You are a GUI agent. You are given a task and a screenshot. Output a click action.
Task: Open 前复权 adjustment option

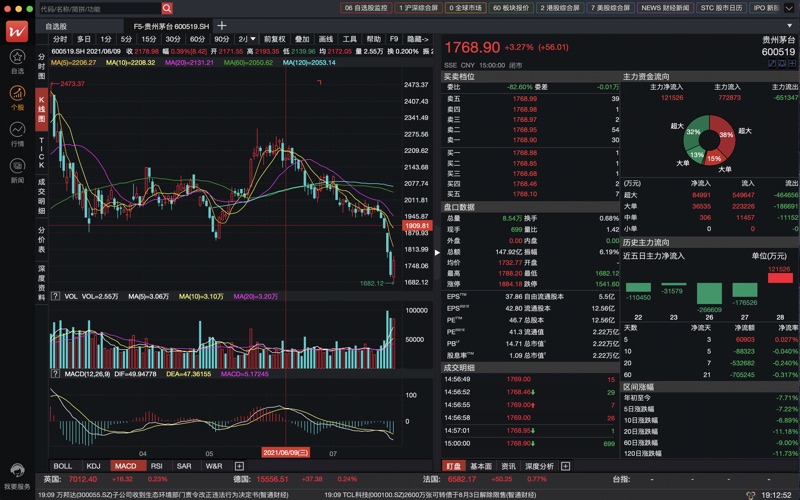[x=274, y=39]
